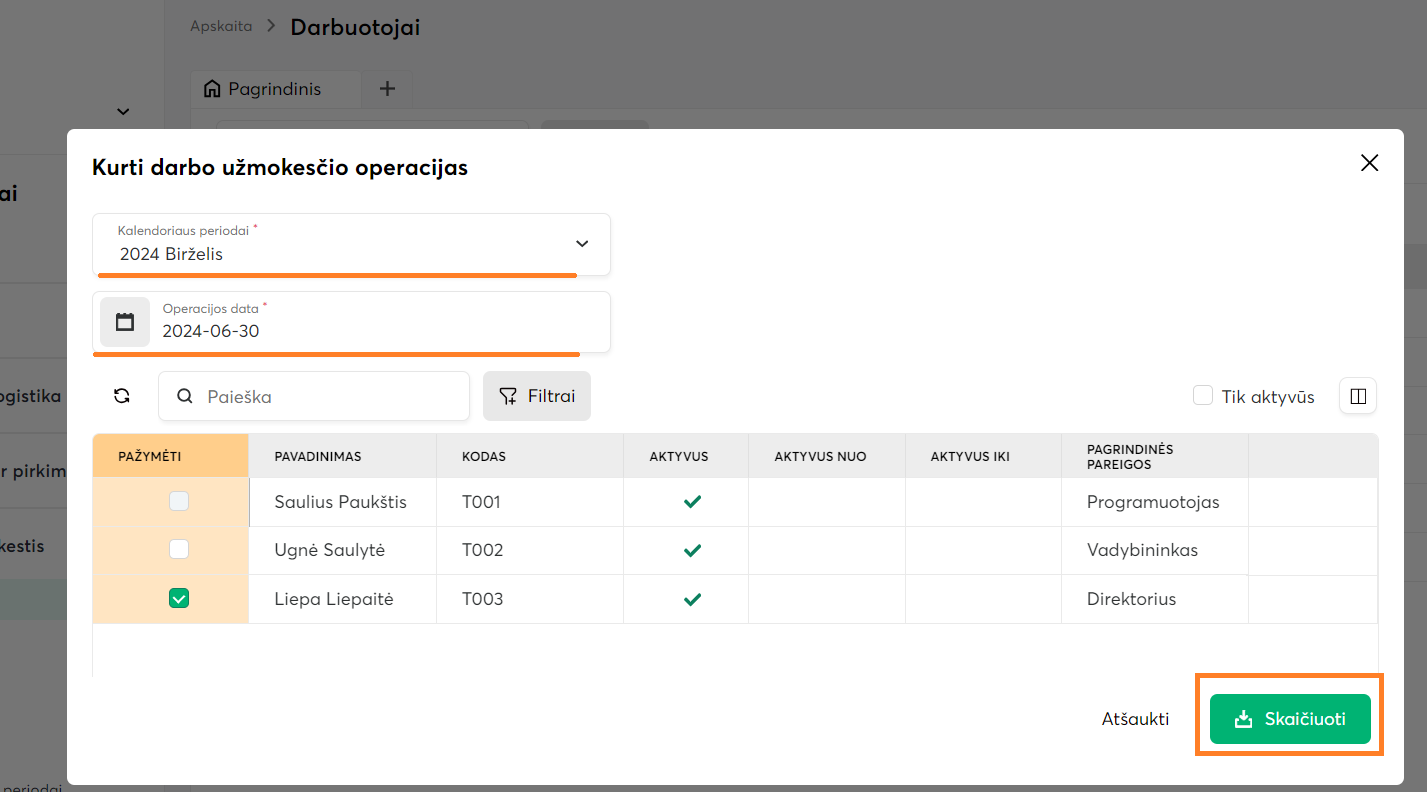Close the payroll operations dialog
This screenshot has width=1427, height=792.
point(1369,163)
